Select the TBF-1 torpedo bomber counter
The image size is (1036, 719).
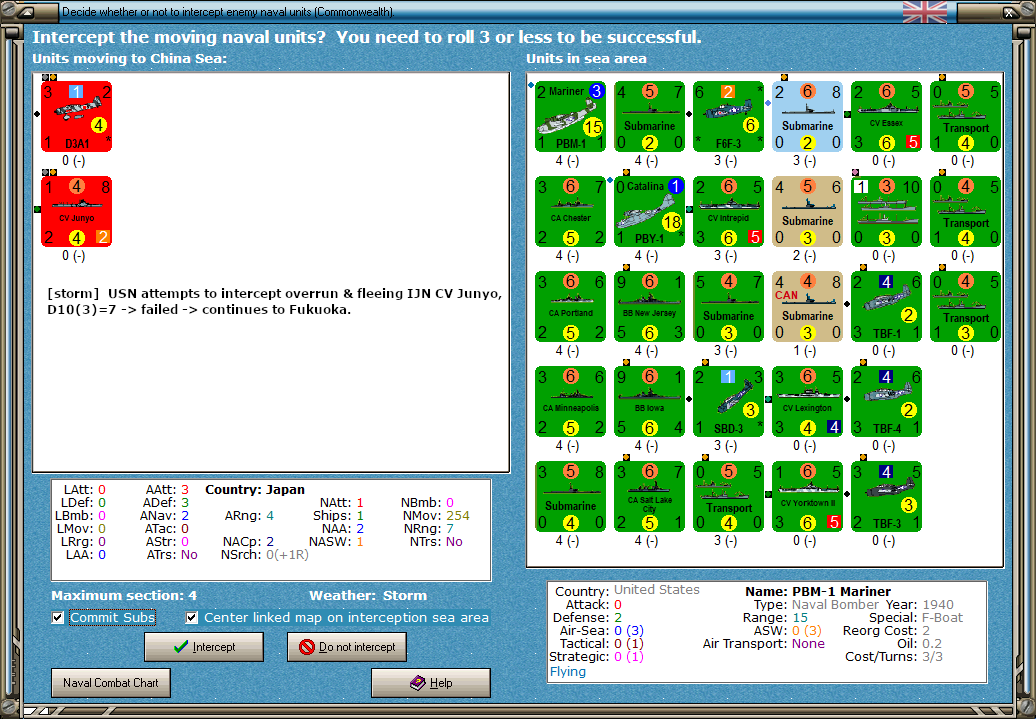[x=887, y=307]
